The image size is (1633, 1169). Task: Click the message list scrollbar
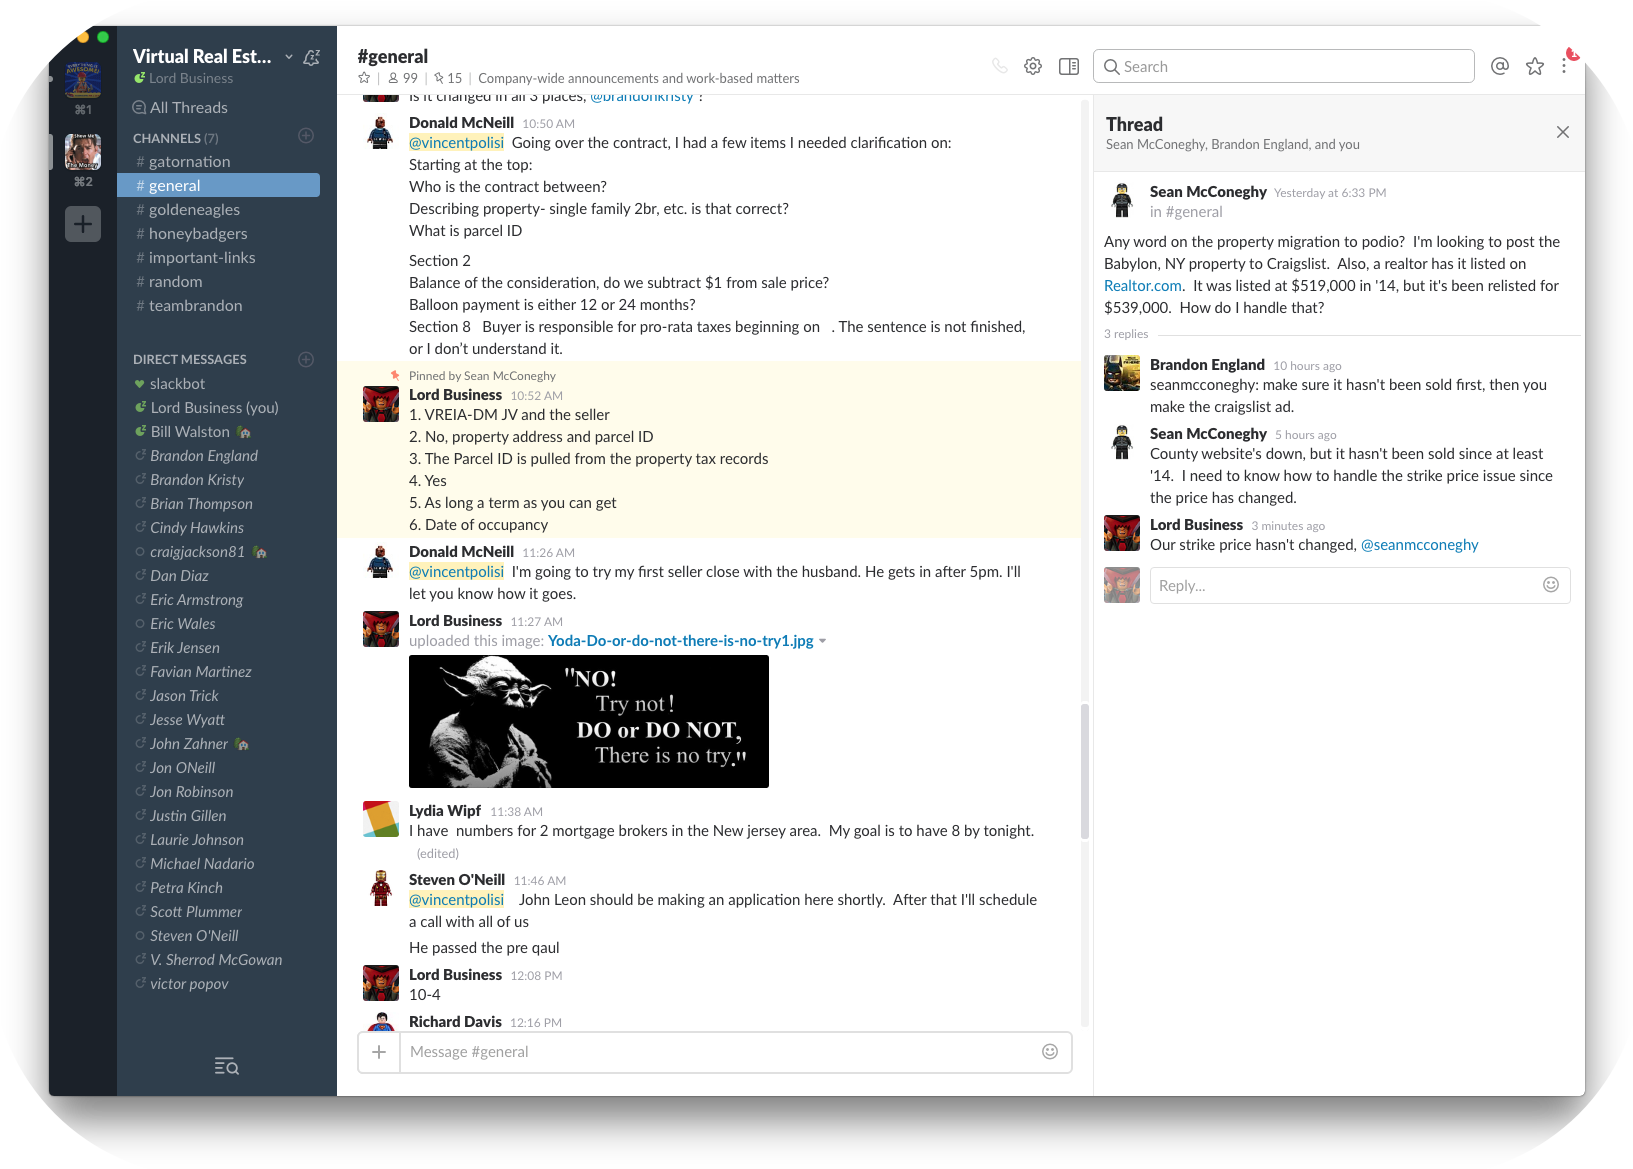click(1084, 770)
